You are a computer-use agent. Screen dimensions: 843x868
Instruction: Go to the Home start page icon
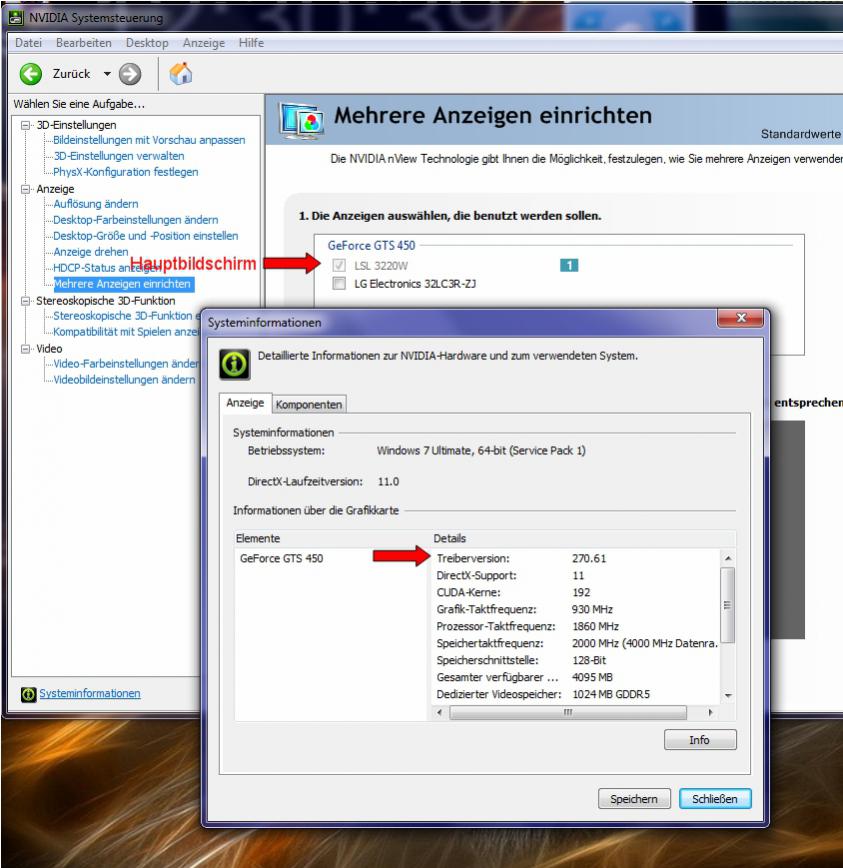coord(180,74)
